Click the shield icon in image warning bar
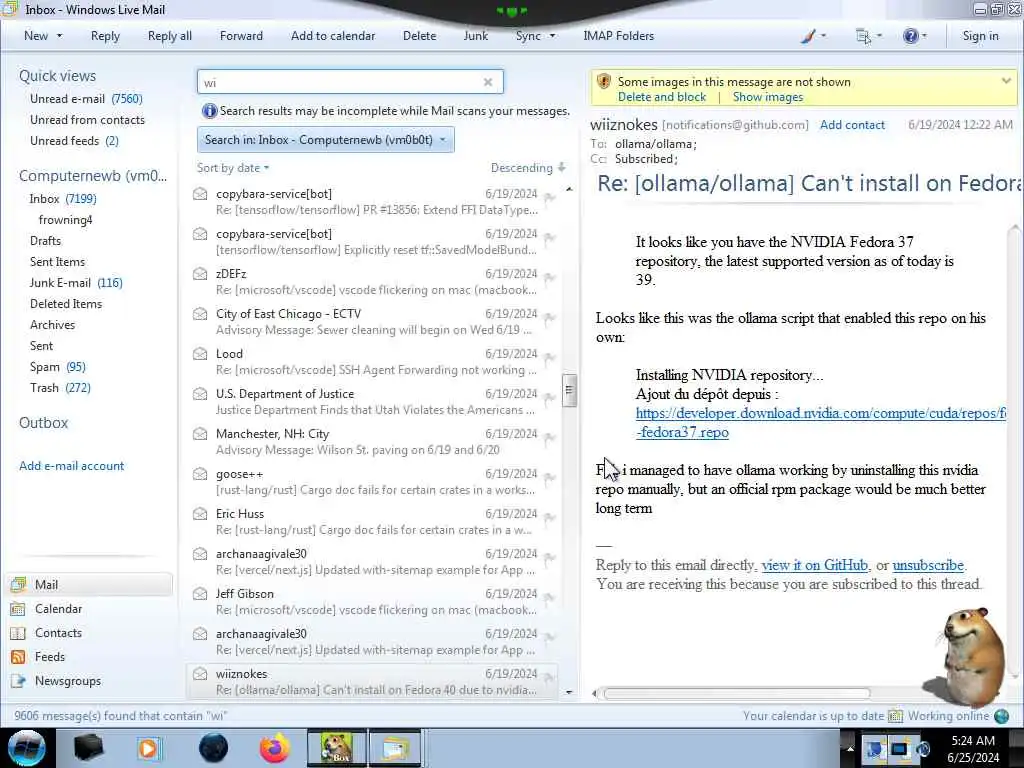The height and width of the screenshot is (768, 1024). (x=603, y=82)
